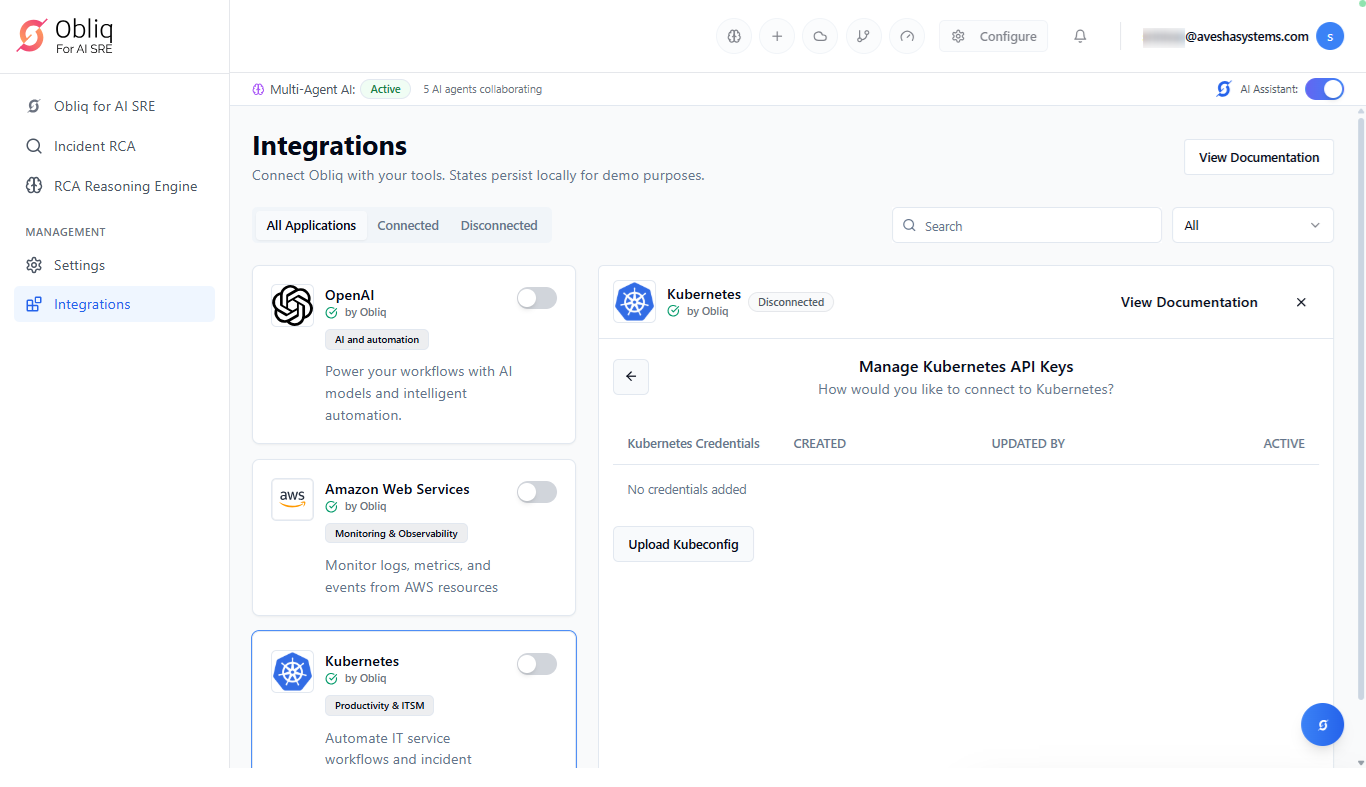Click the plus icon in top toolbar
Viewport: 1366px width, 787px height.
777,37
